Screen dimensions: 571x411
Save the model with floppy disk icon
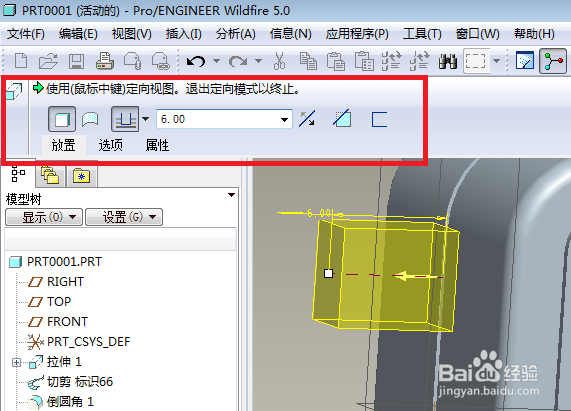(76, 61)
